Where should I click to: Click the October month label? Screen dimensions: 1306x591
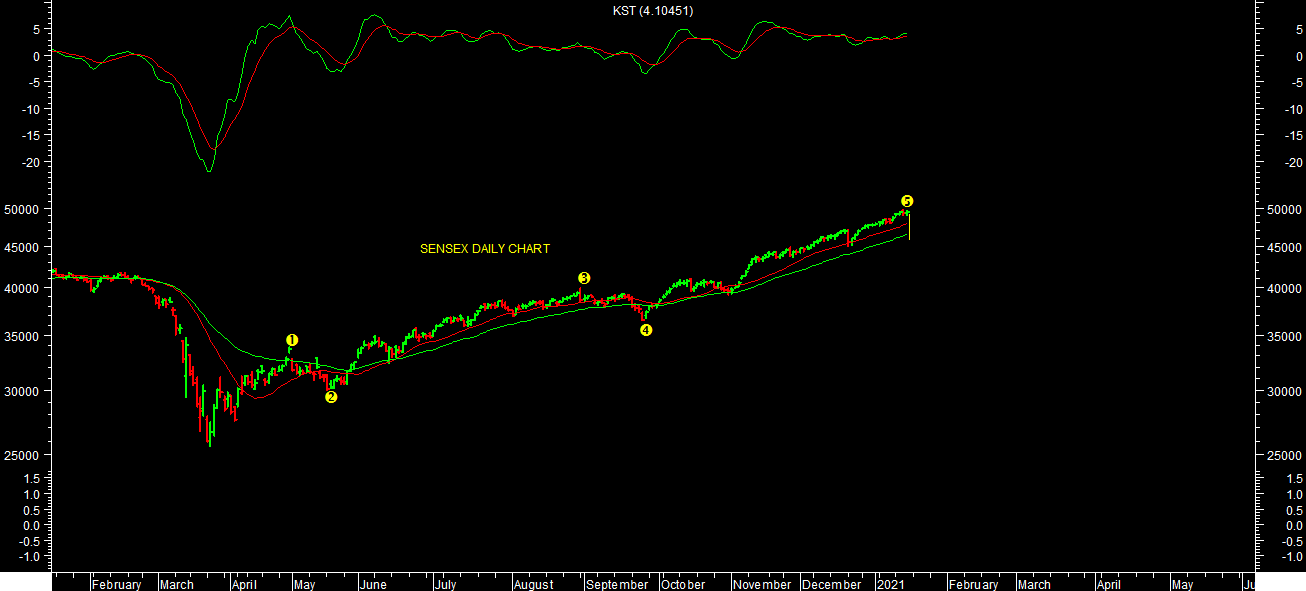pos(683,585)
